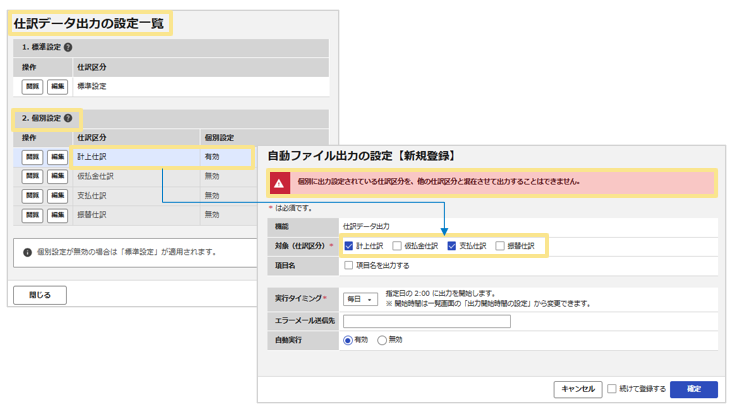730x410 pixels.
Task: Open the 毎日 timing dropdown
Action: [360, 299]
